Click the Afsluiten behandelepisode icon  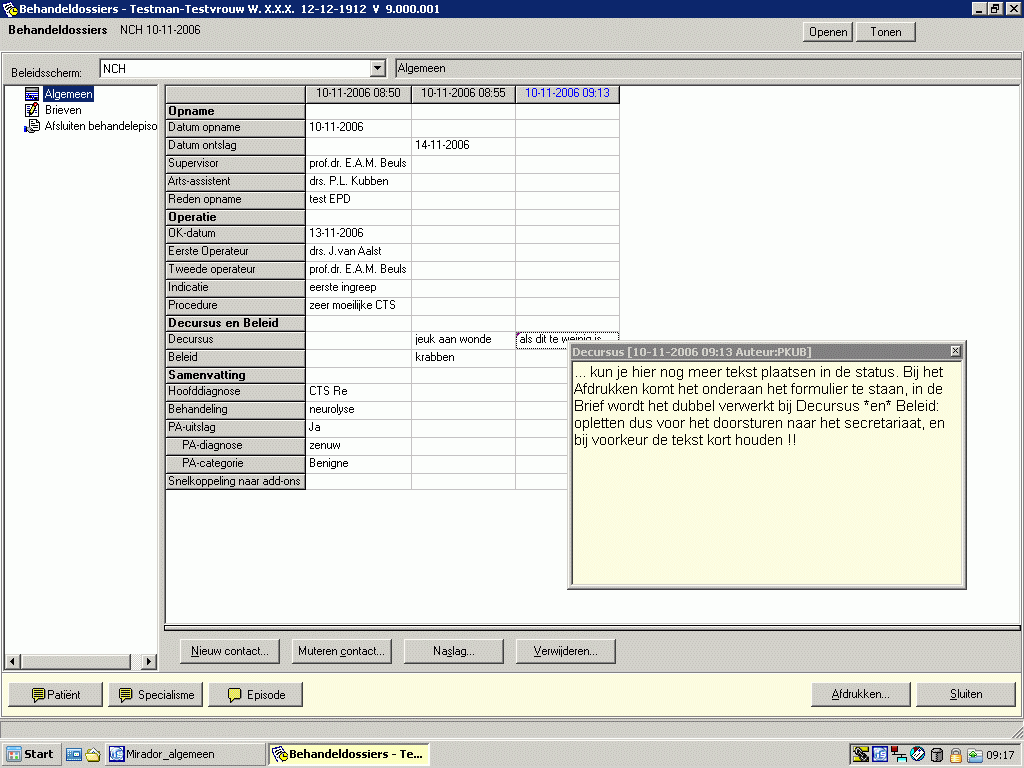coord(32,126)
